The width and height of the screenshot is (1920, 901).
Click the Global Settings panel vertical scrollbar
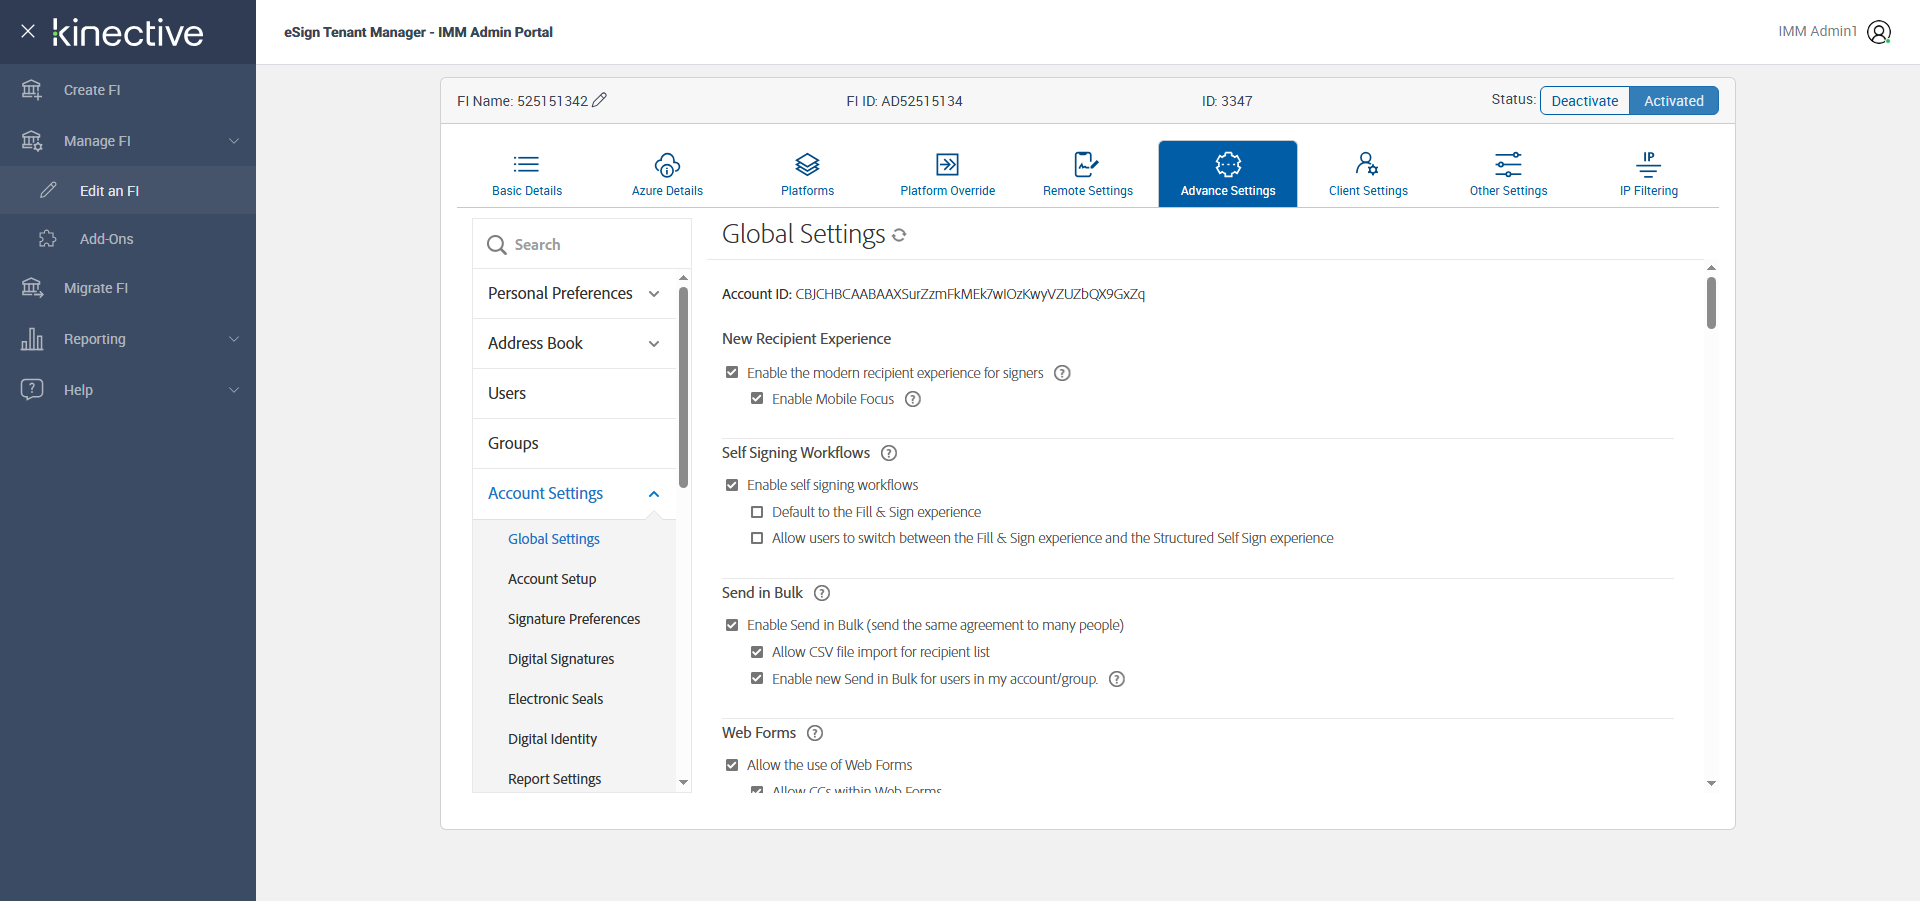(x=1711, y=303)
